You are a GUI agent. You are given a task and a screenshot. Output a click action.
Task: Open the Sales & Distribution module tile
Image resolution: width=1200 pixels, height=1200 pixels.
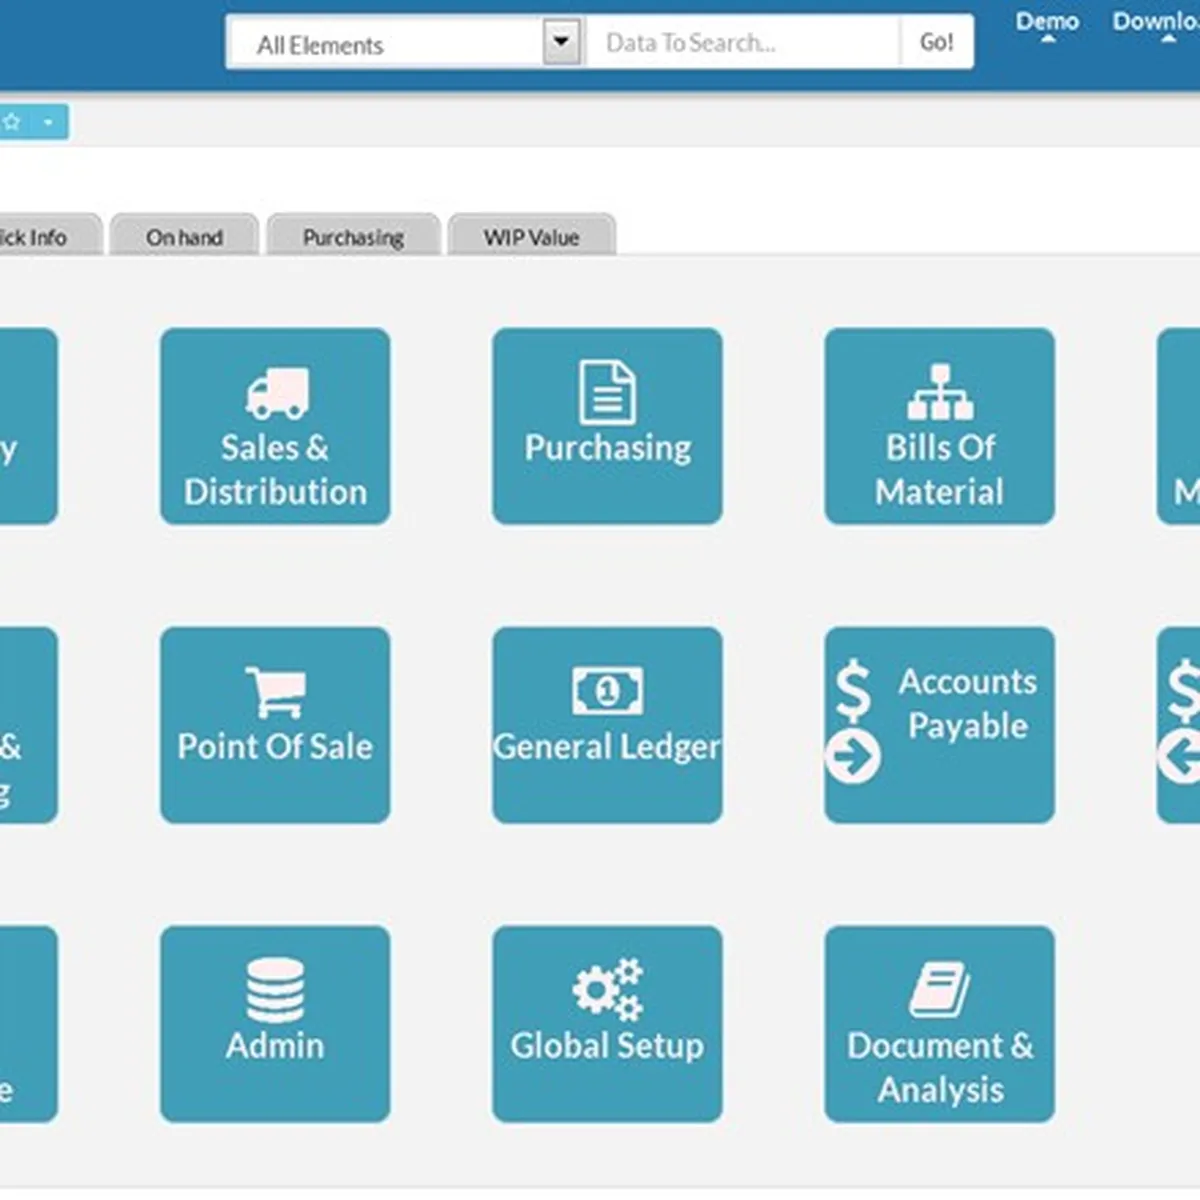275,426
